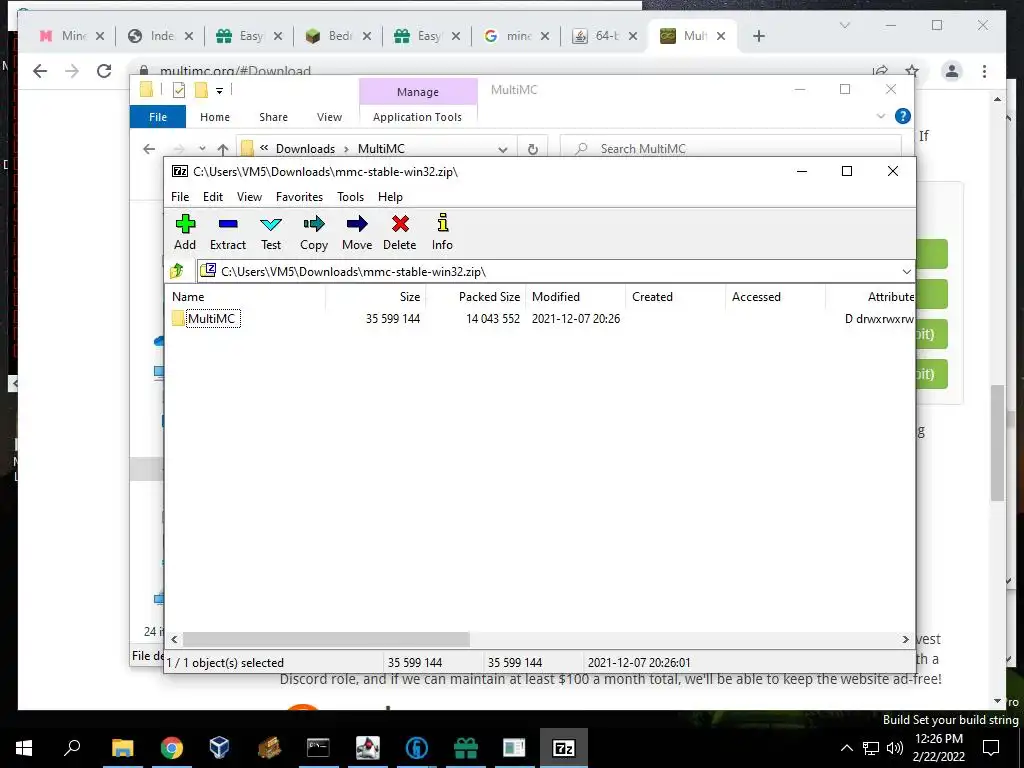Click Explorer up-one-level arrow

[x=223, y=149]
